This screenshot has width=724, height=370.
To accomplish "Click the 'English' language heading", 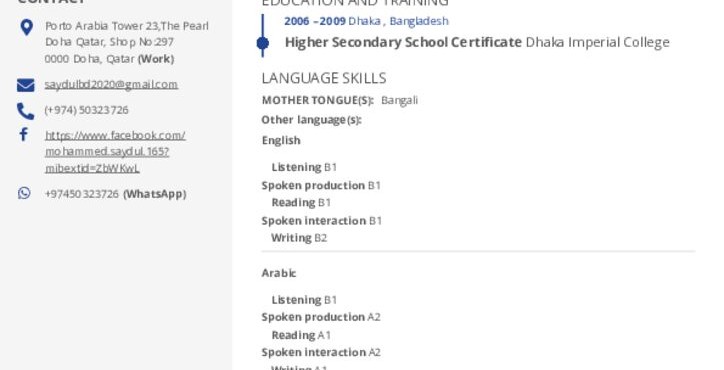I will [281, 140].
